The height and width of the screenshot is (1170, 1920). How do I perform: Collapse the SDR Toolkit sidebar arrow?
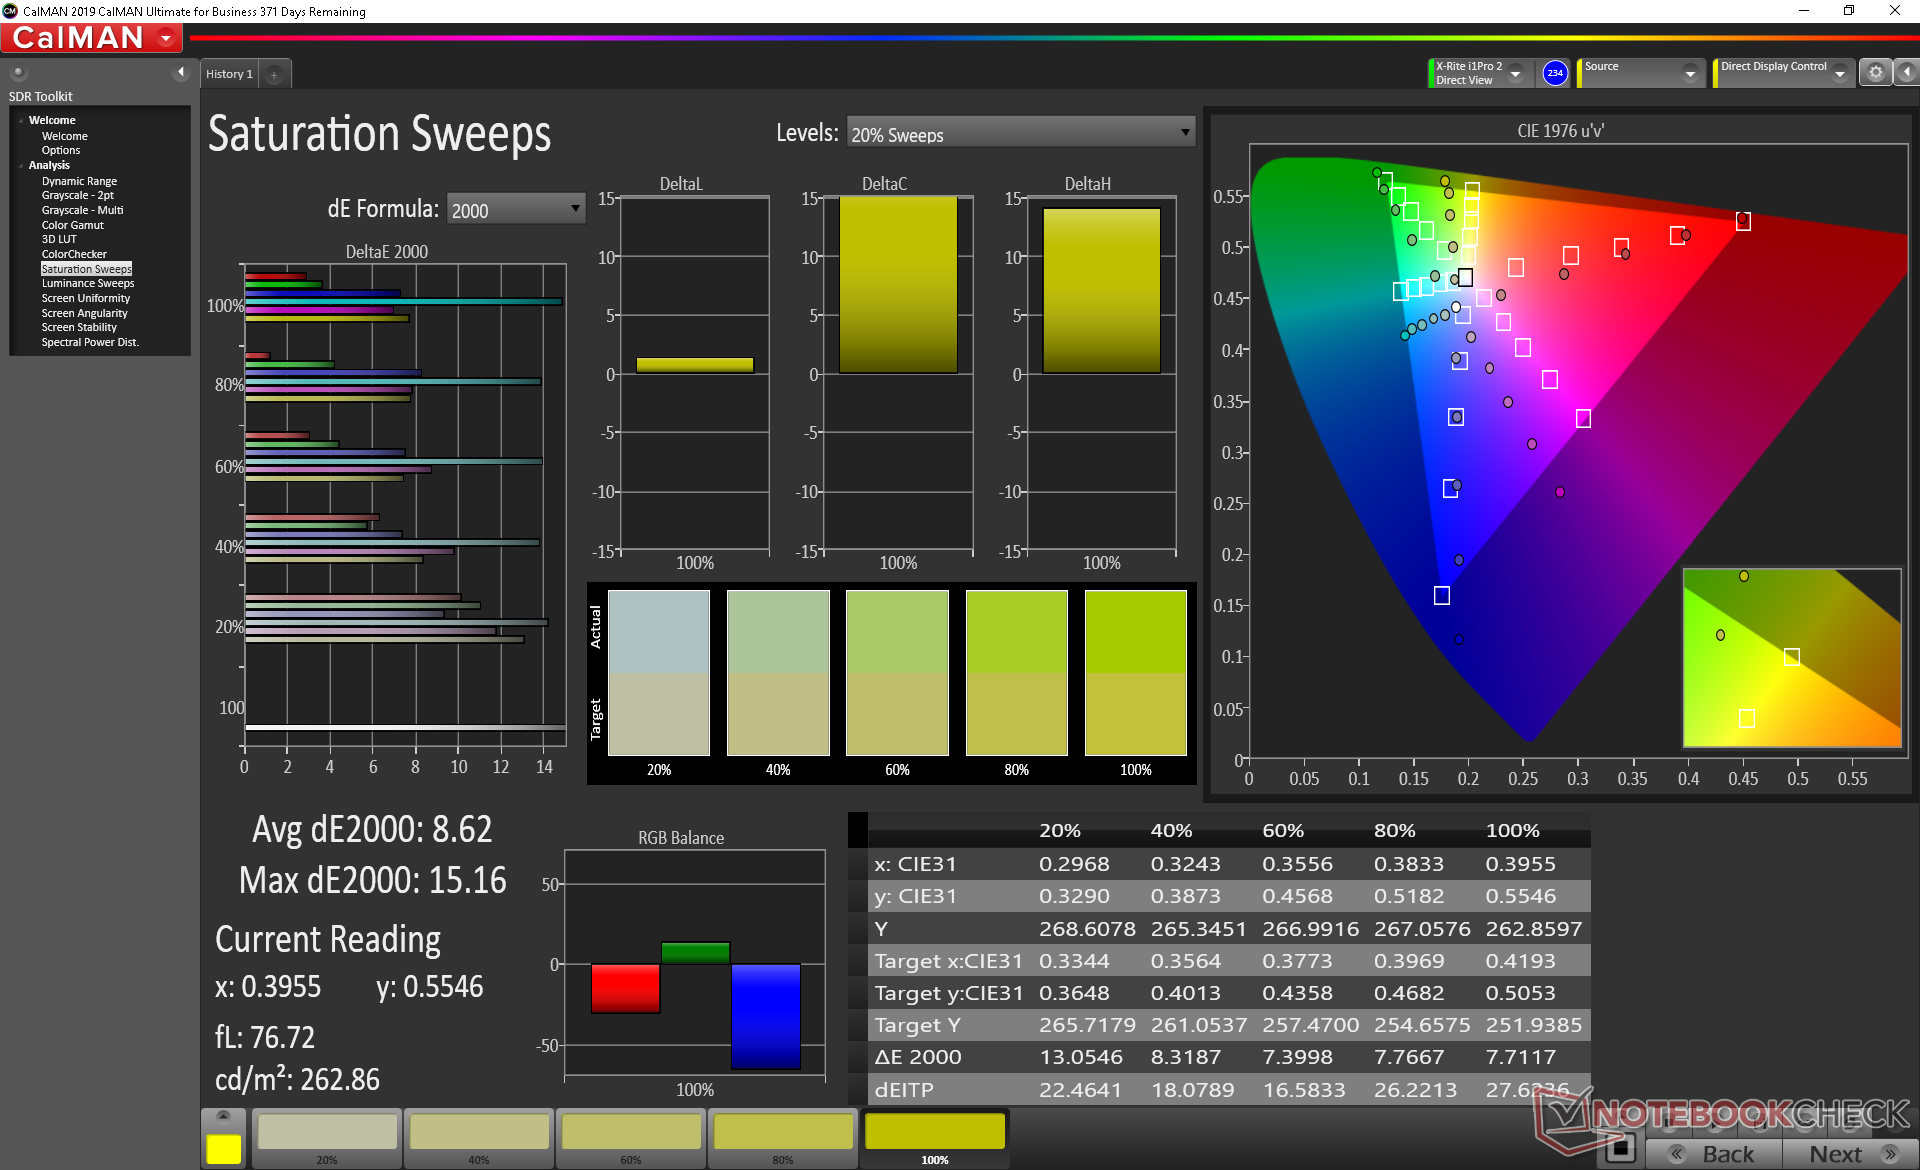point(181,72)
